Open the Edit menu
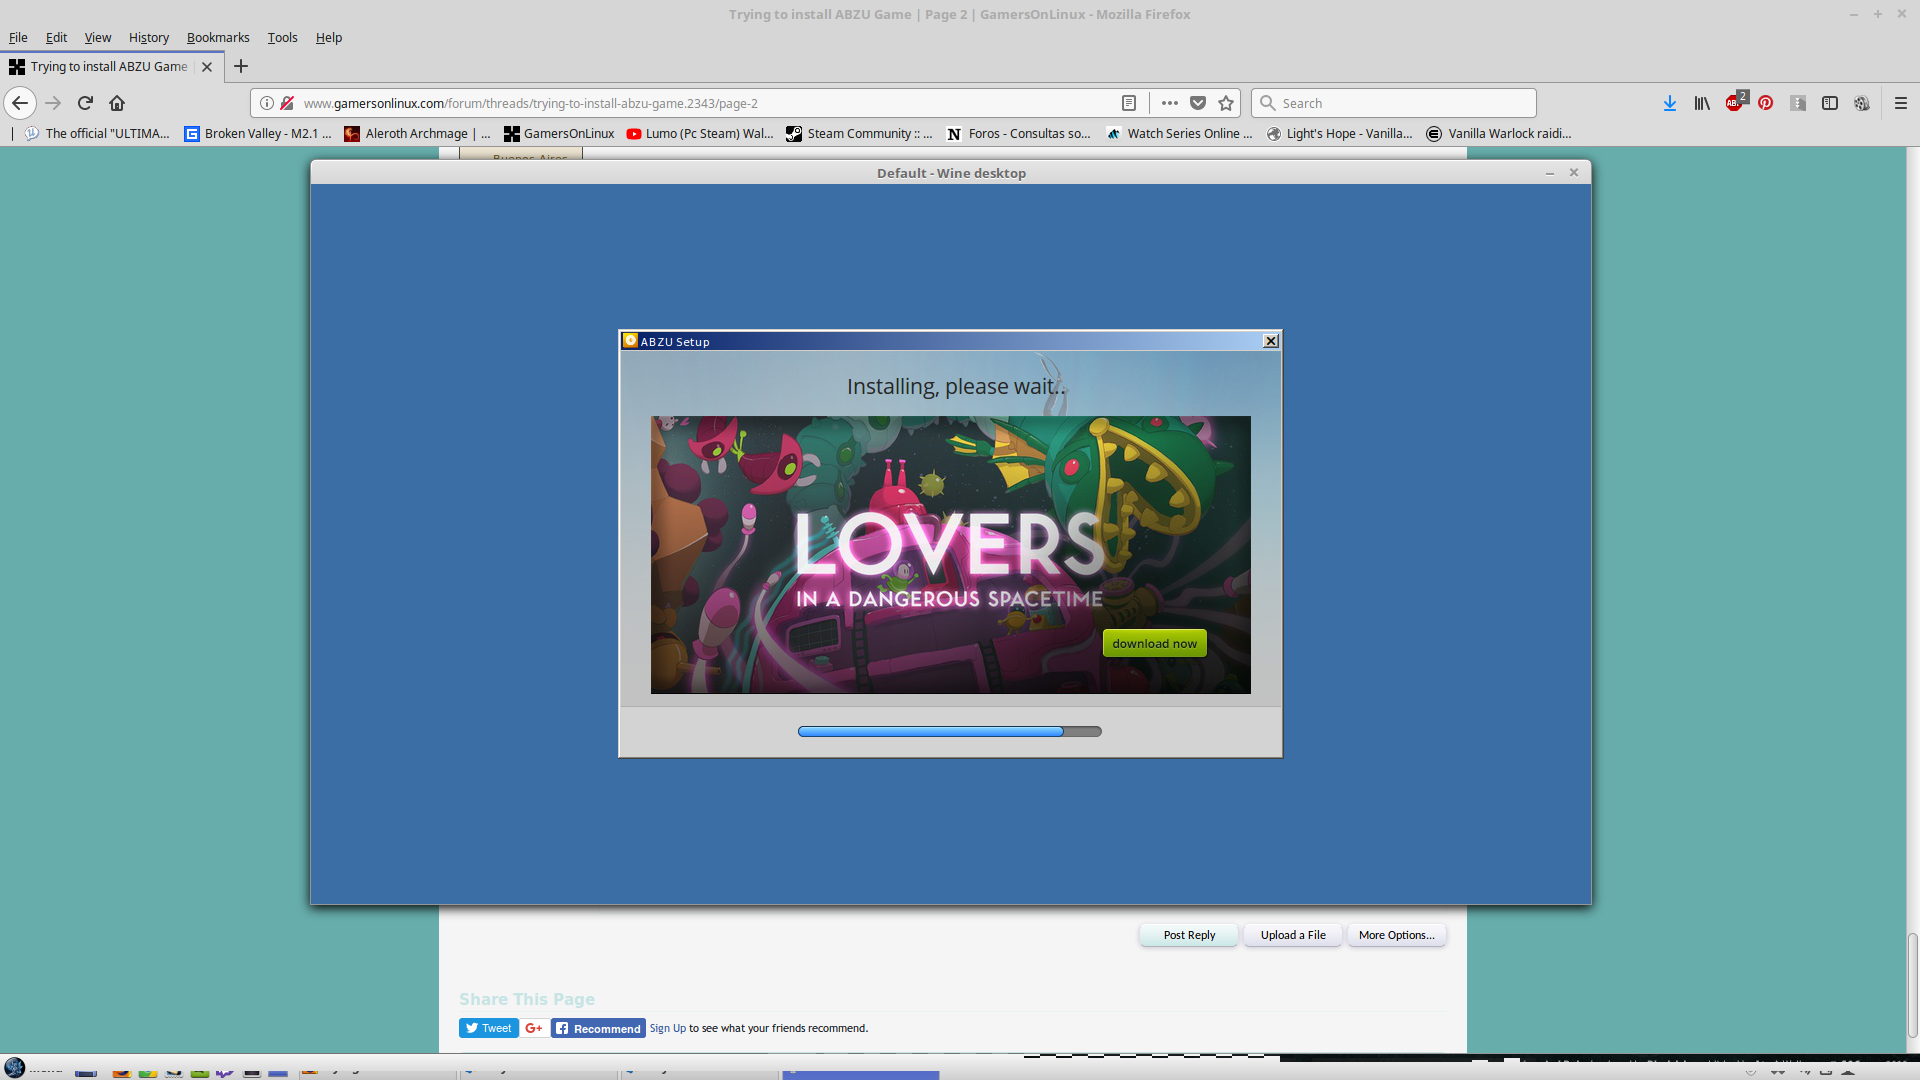This screenshot has height=1080, width=1920. coord(56,37)
